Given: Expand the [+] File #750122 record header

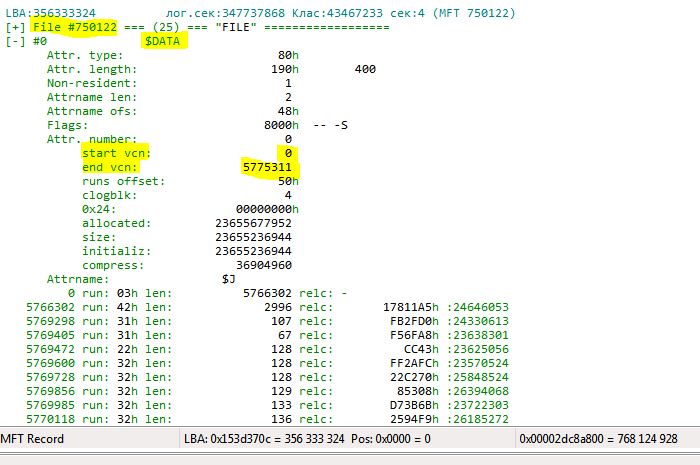Looking at the screenshot, I should pos(15,27).
